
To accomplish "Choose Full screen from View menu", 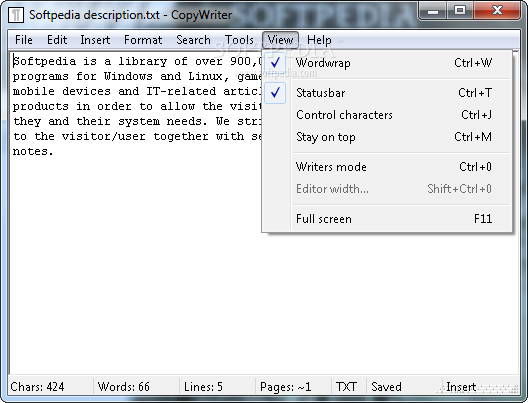I will point(387,219).
